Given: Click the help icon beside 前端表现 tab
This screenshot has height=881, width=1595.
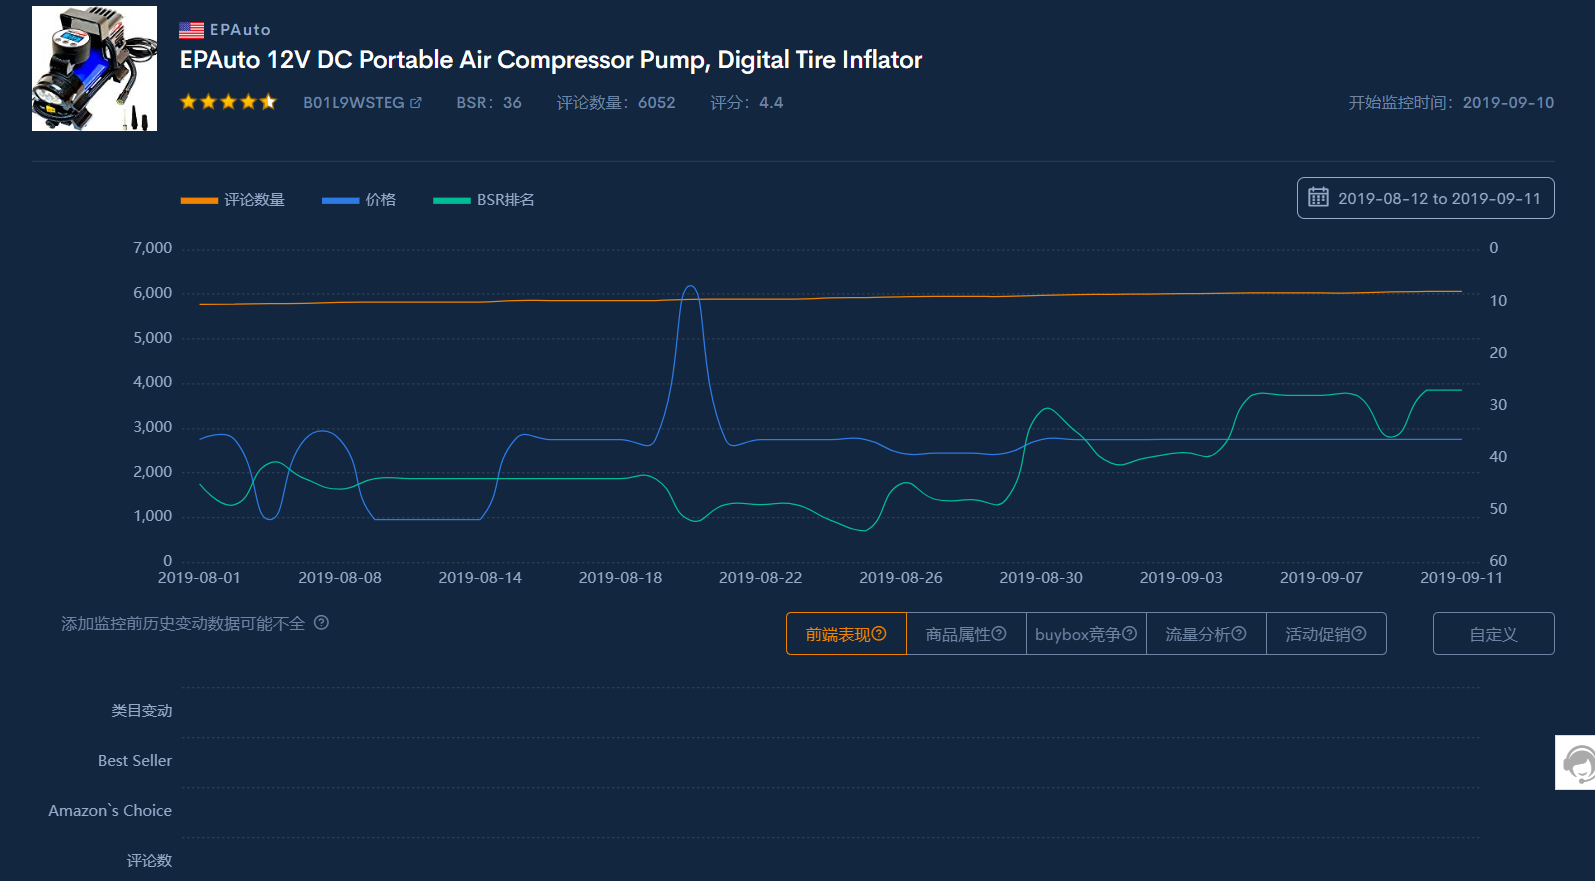Looking at the screenshot, I should tap(879, 633).
